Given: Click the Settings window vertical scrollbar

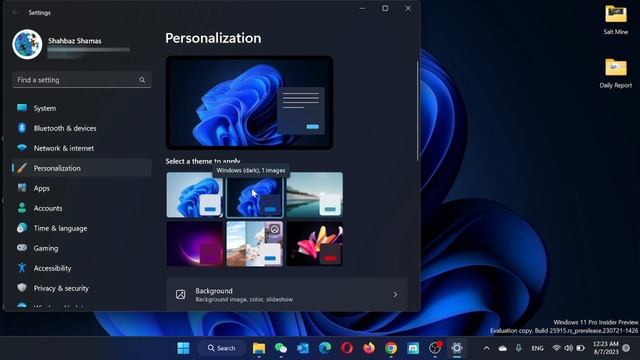Looking at the screenshot, I should 418,110.
